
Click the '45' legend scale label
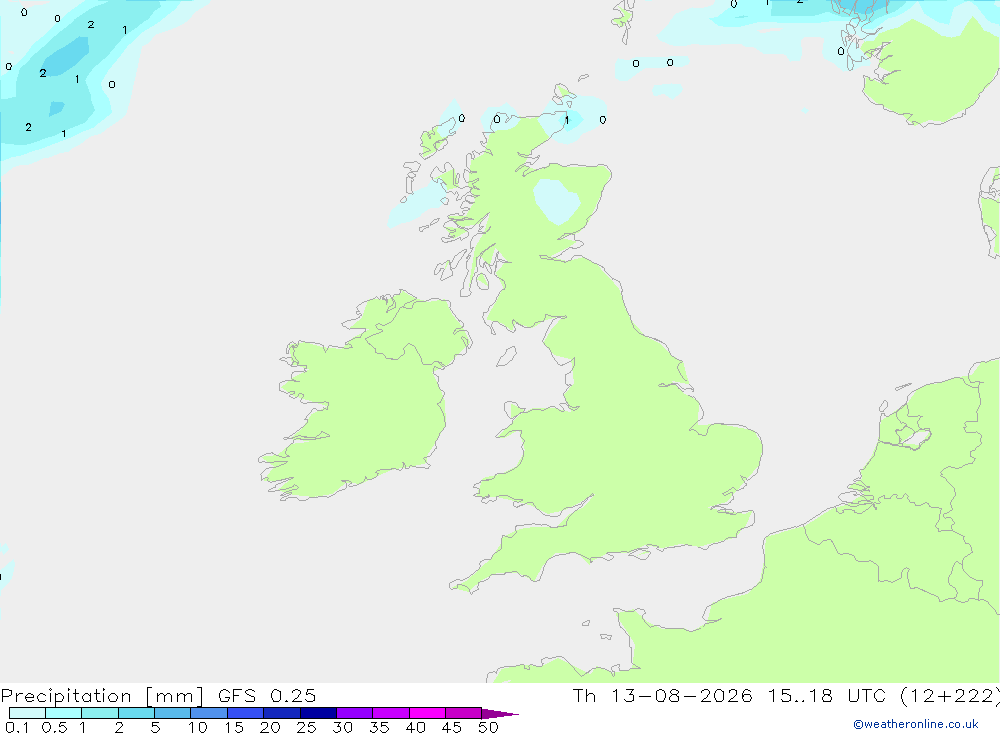click(x=452, y=727)
